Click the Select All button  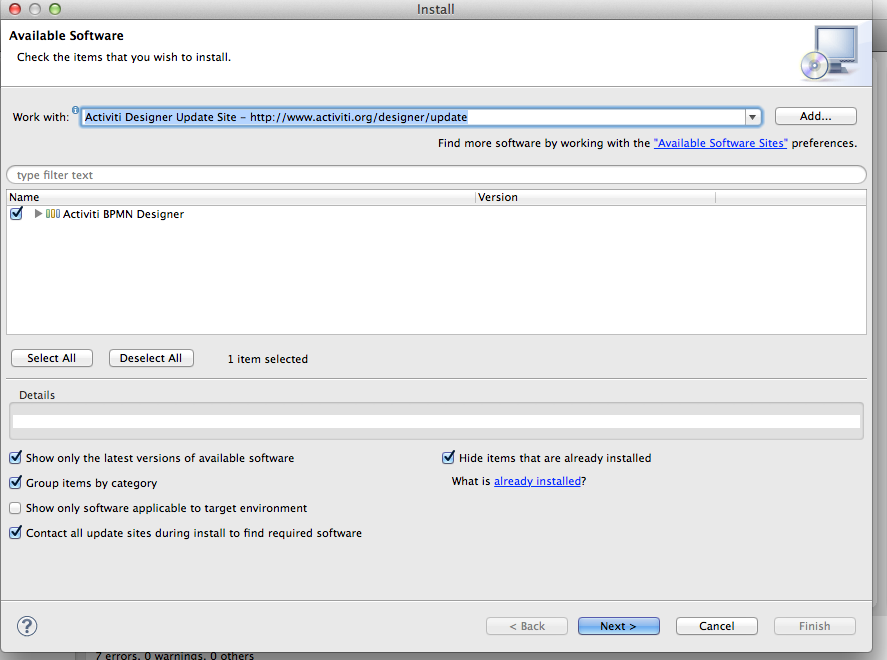[51, 358]
